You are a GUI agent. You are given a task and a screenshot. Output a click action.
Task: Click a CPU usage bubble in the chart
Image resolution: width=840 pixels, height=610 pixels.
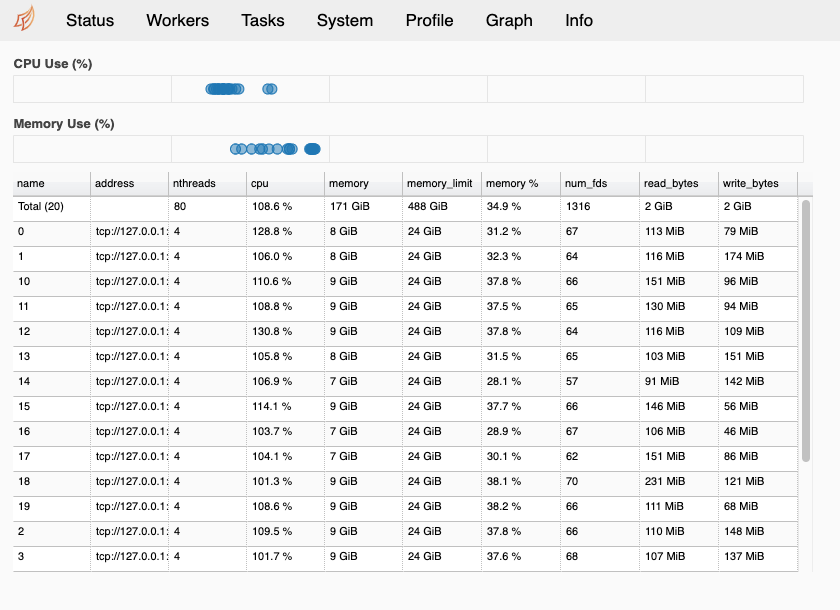[224, 89]
